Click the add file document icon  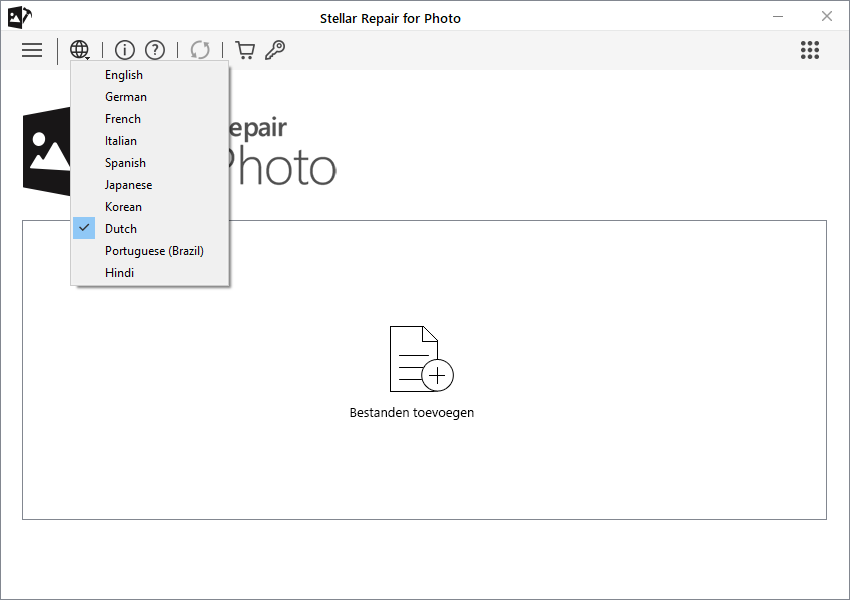[x=421, y=358]
